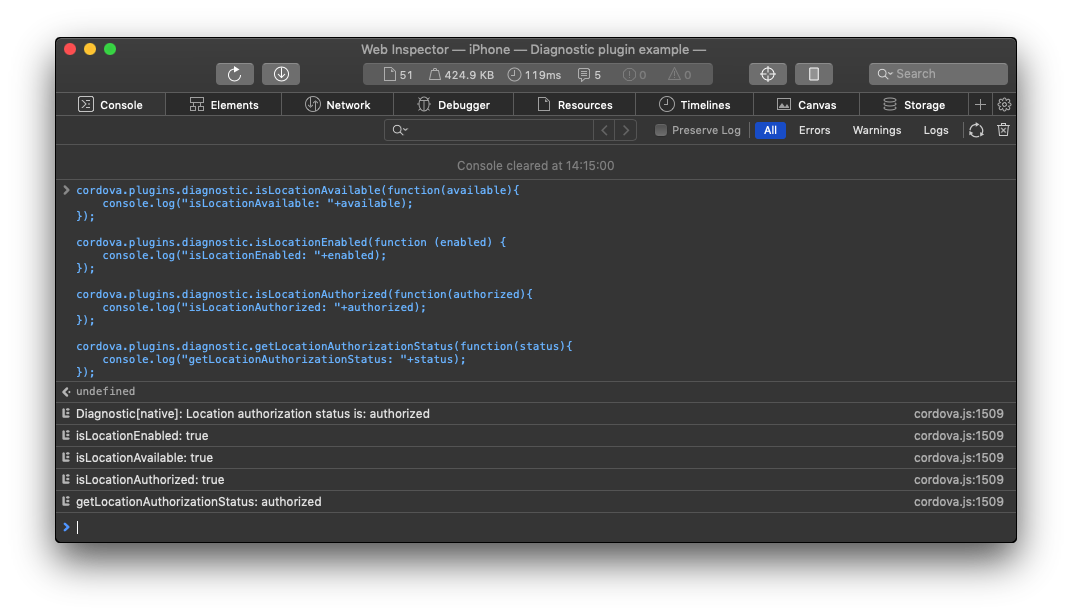This screenshot has width=1072, height=616.
Task: Reload the inspected page
Action: [234, 74]
